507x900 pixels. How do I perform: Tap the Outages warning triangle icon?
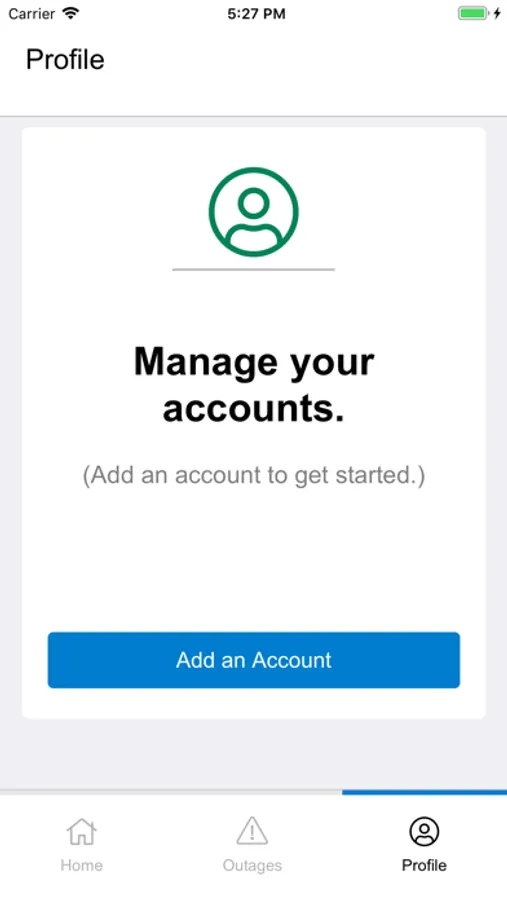click(252, 832)
